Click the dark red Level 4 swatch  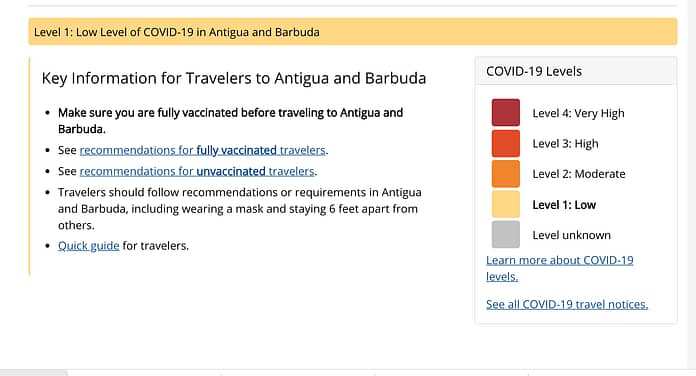(506, 113)
